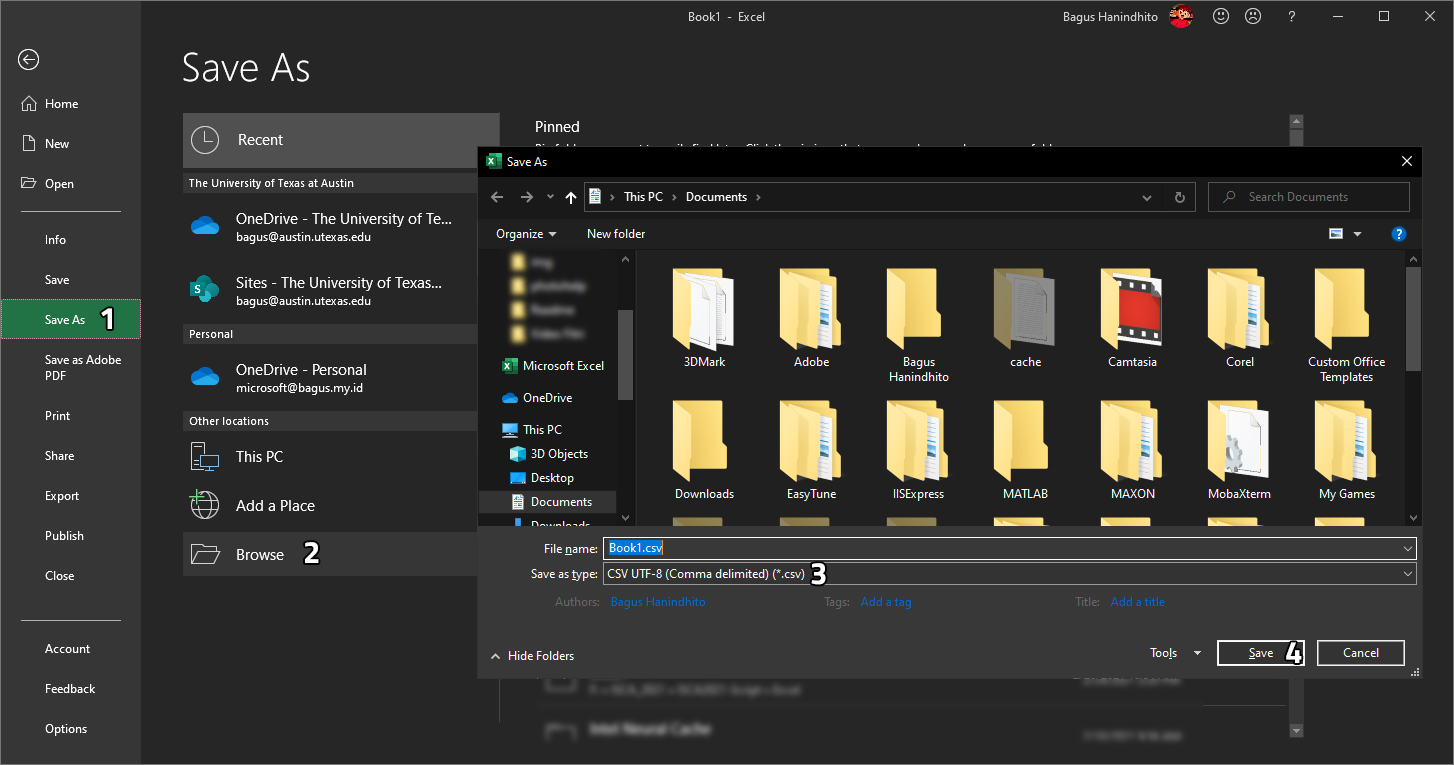Select the Adobe folder
The image size is (1454, 765).
coord(812,318)
